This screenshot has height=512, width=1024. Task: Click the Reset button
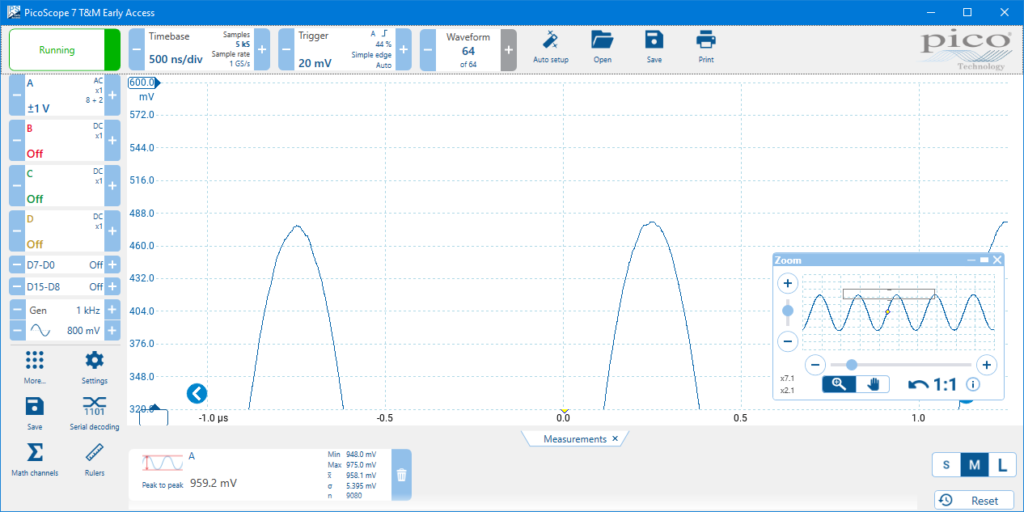coord(975,501)
